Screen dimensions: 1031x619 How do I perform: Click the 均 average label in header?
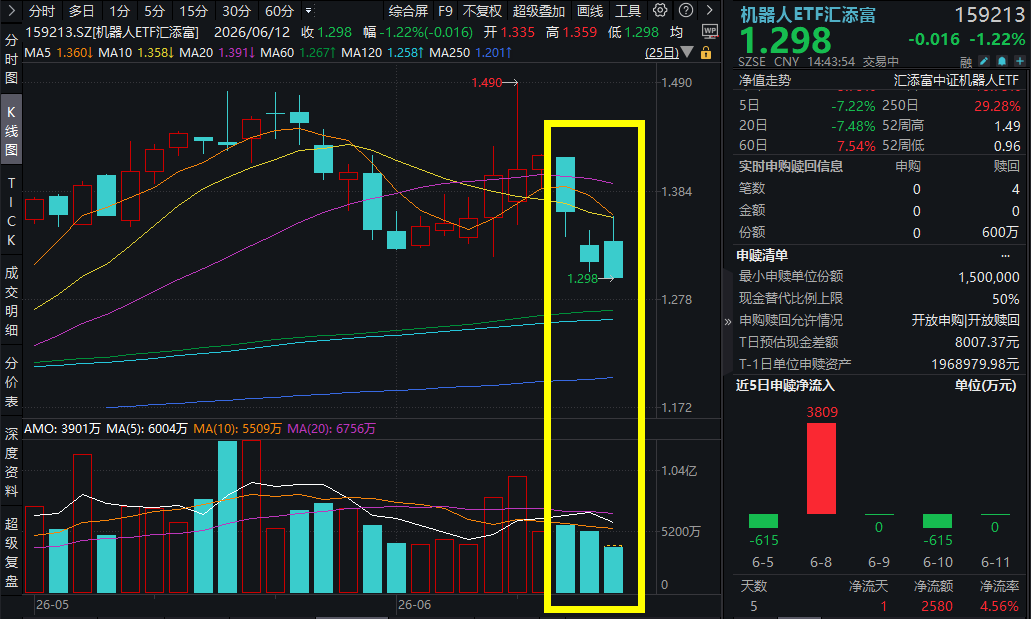tap(676, 32)
